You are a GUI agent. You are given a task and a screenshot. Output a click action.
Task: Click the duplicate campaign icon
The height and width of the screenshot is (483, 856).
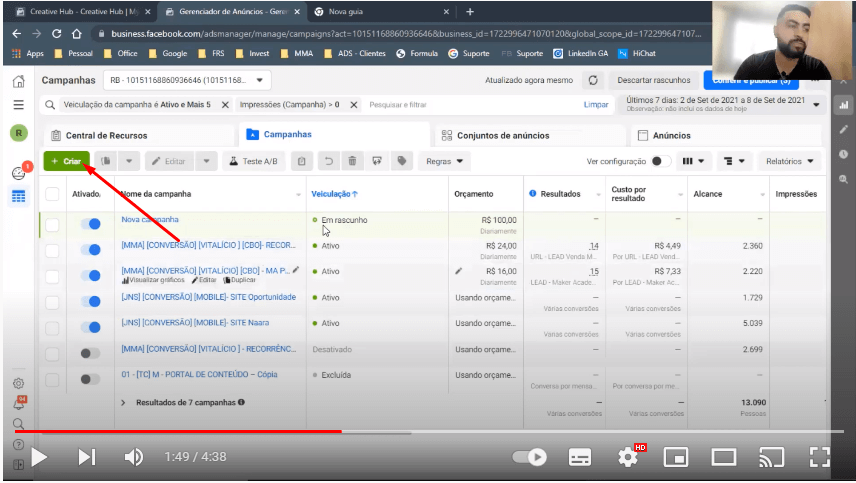click(x=105, y=161)
